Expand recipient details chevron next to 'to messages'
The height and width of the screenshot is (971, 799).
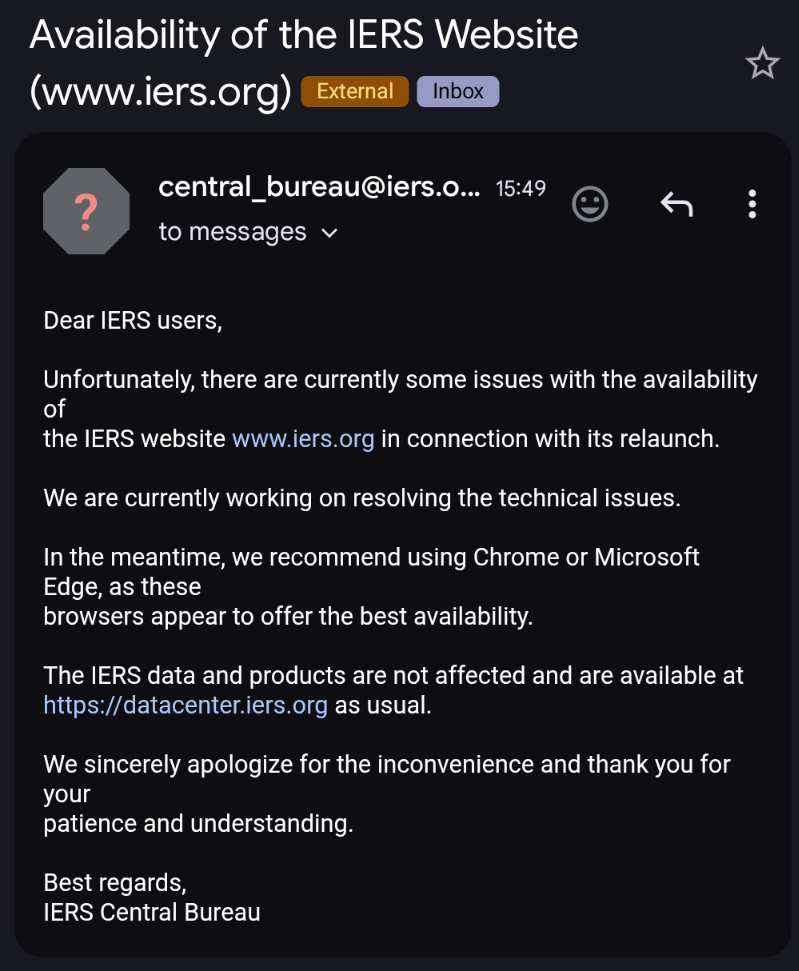click(330, 233)
